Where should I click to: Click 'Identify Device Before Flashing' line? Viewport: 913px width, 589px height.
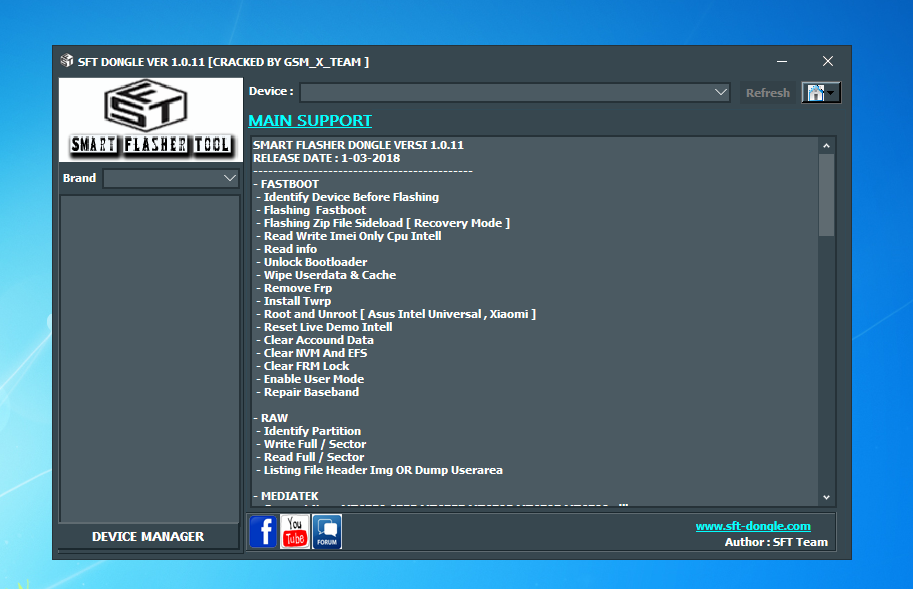tap(346, 197)
